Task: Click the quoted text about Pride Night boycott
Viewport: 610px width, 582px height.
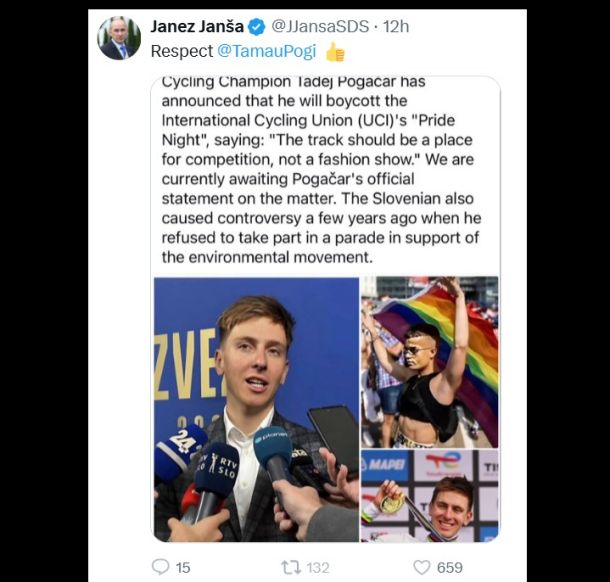Action: [321, 169]
